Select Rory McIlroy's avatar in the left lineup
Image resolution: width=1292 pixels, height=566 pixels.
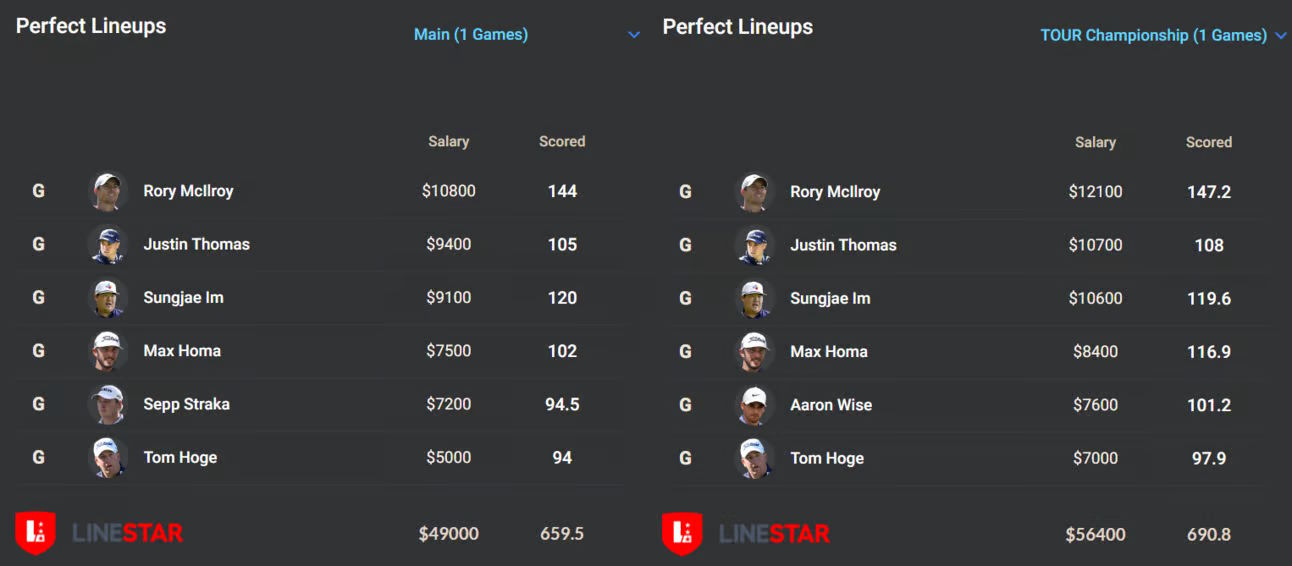pyautogui.click(x=107, y=191)
